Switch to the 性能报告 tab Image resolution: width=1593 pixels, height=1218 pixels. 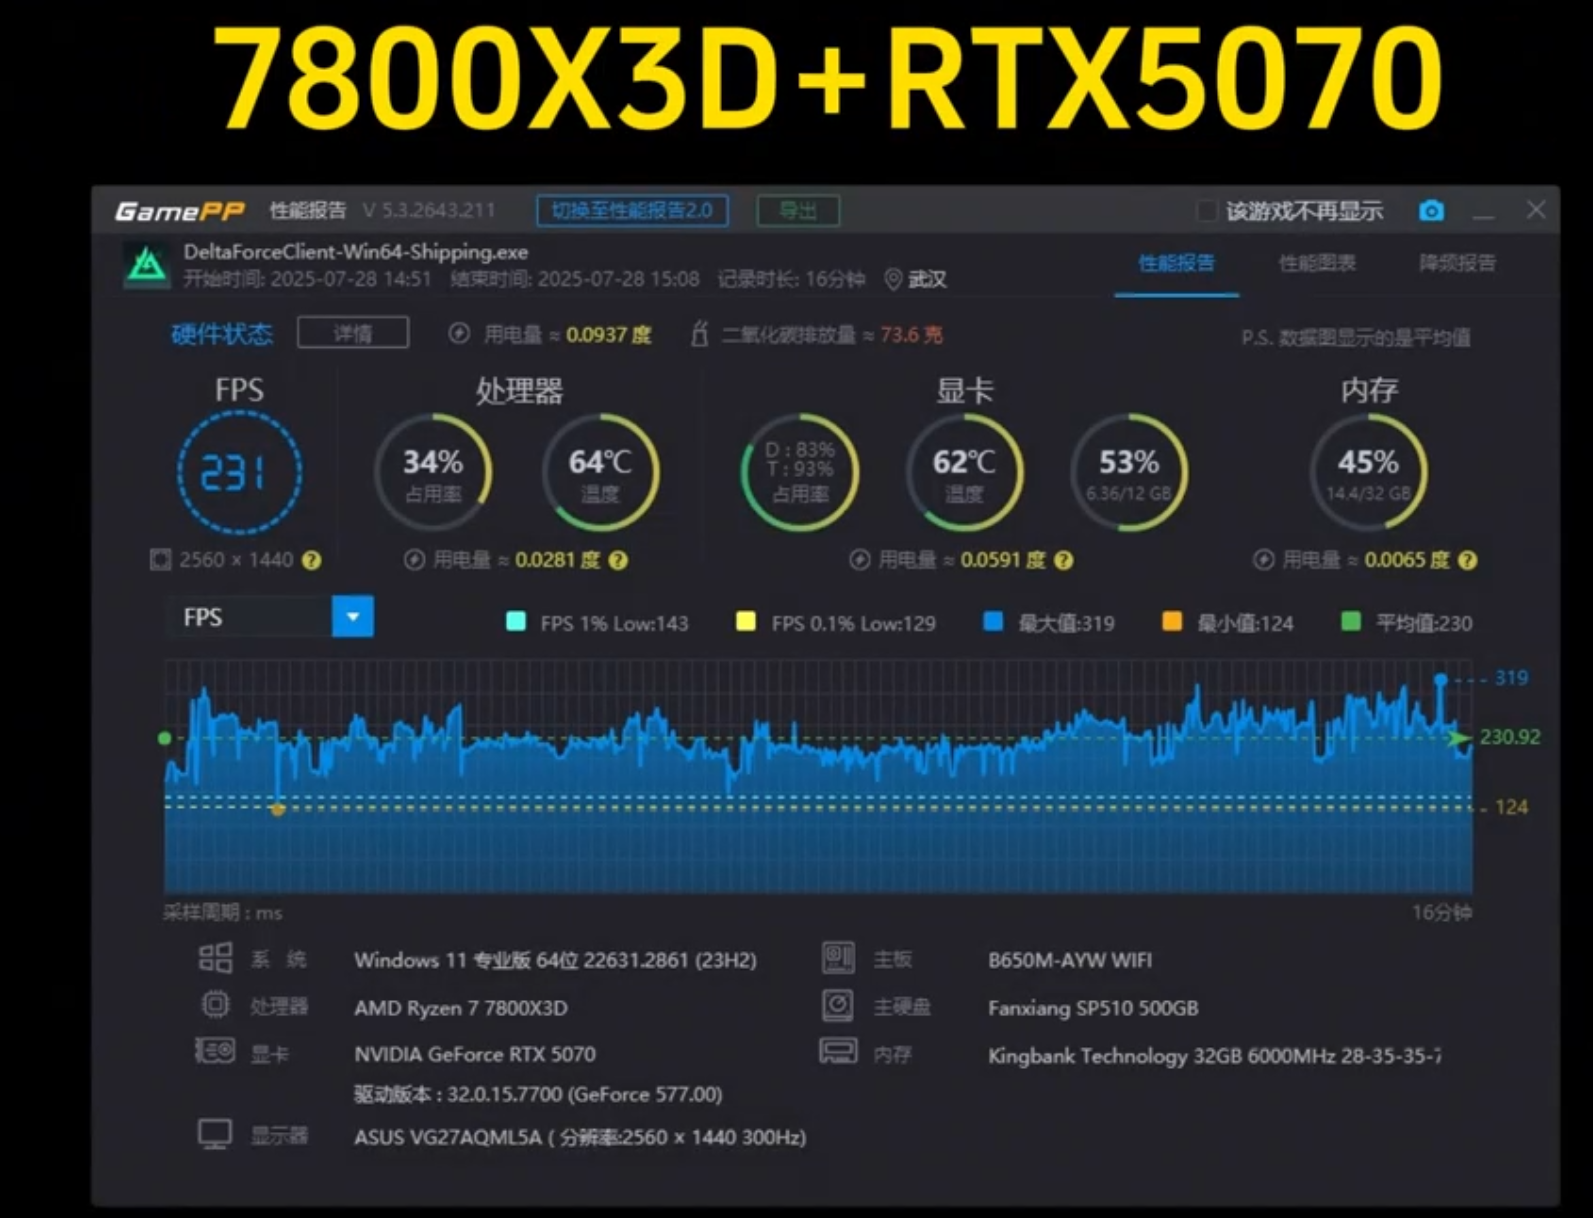1176,263
